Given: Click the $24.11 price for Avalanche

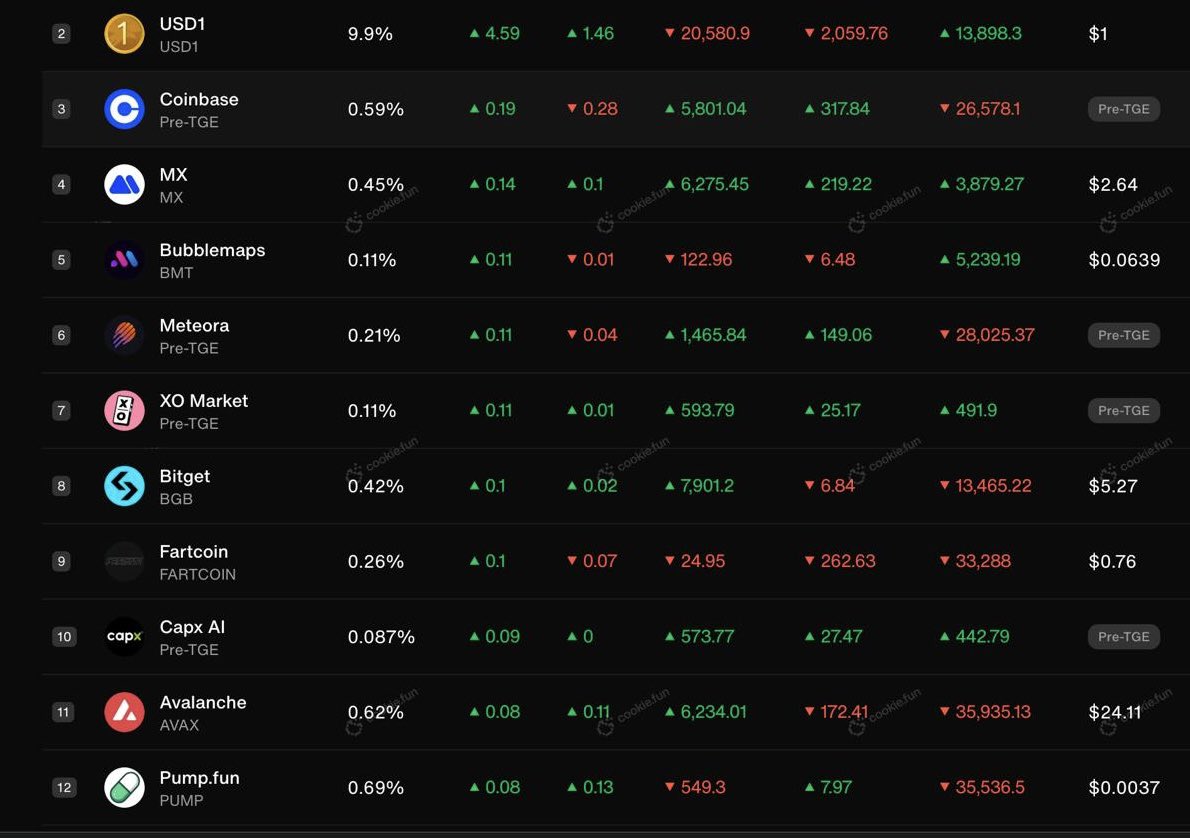Looking at the screenshot, I should (x=1115, y=712).
